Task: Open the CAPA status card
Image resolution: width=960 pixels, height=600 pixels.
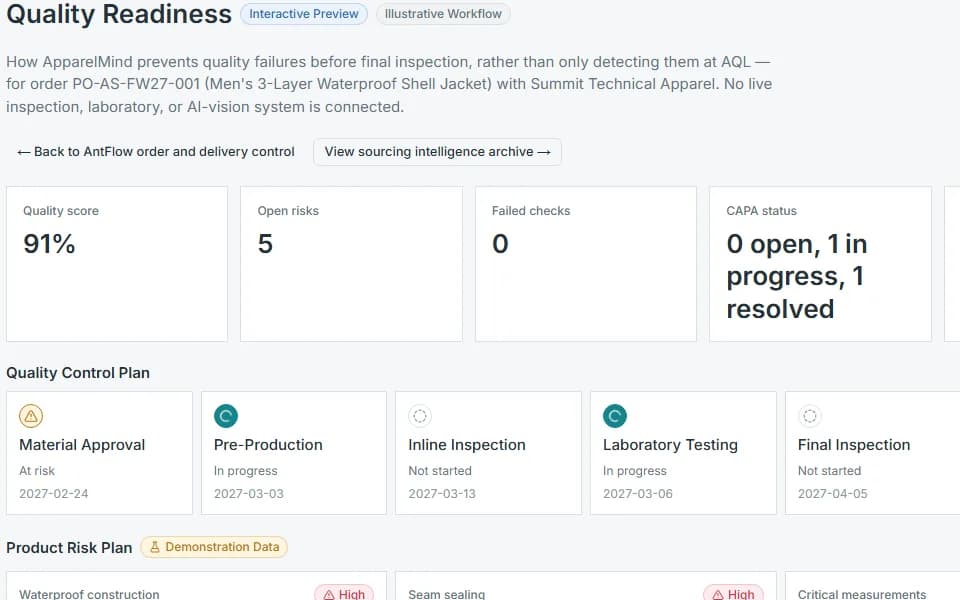Action: click(x=820, y=264)
